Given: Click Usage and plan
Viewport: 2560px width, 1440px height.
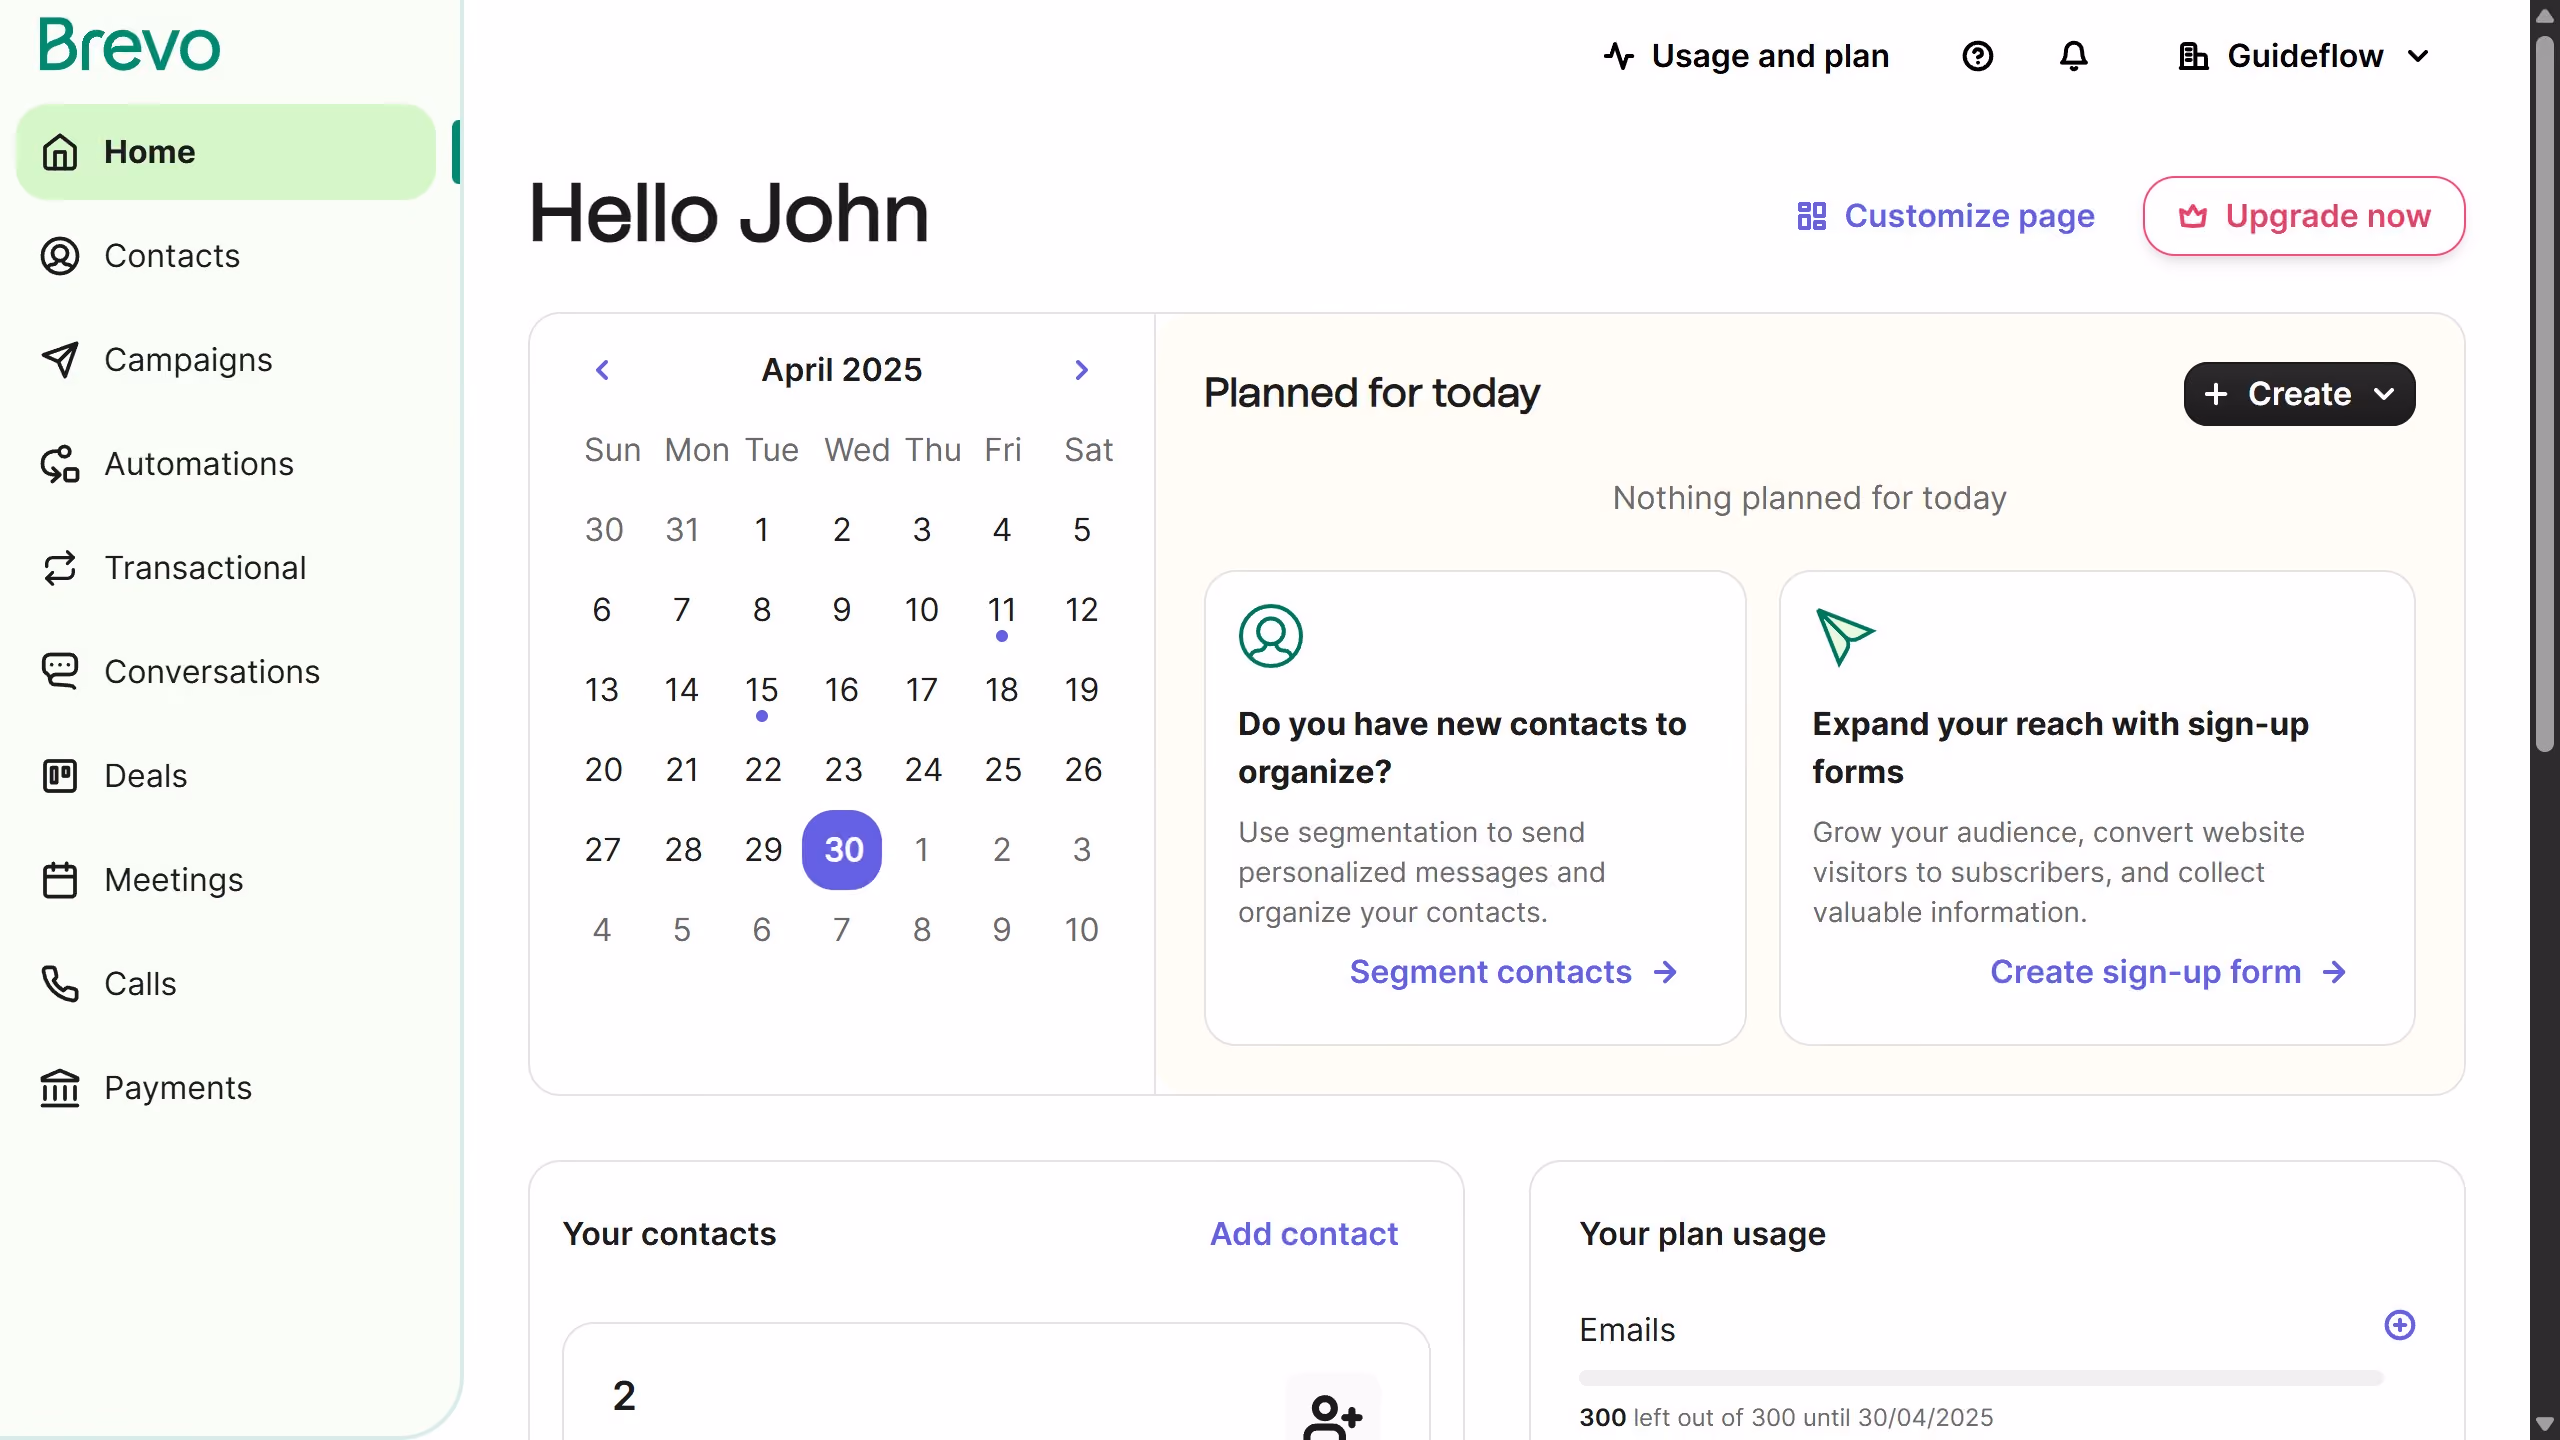Looking at the screenshot, I should point(1746,56).
